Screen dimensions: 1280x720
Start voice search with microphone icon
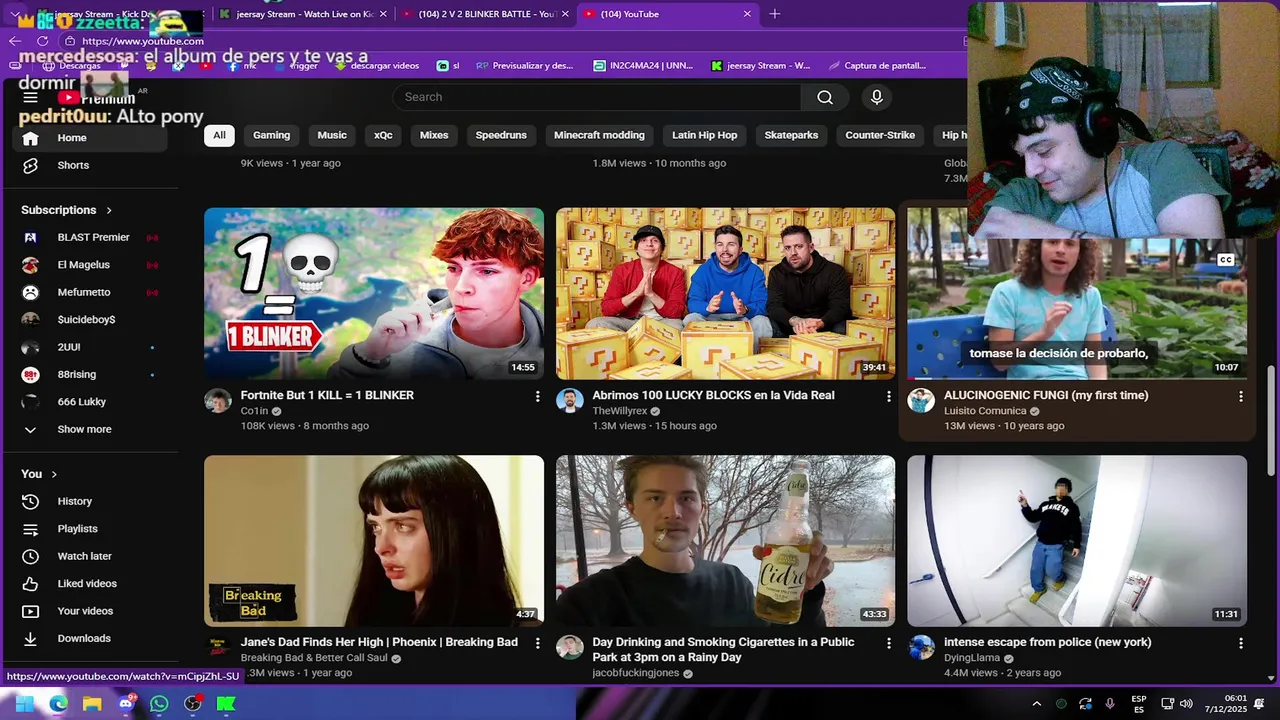coord(876,97)
